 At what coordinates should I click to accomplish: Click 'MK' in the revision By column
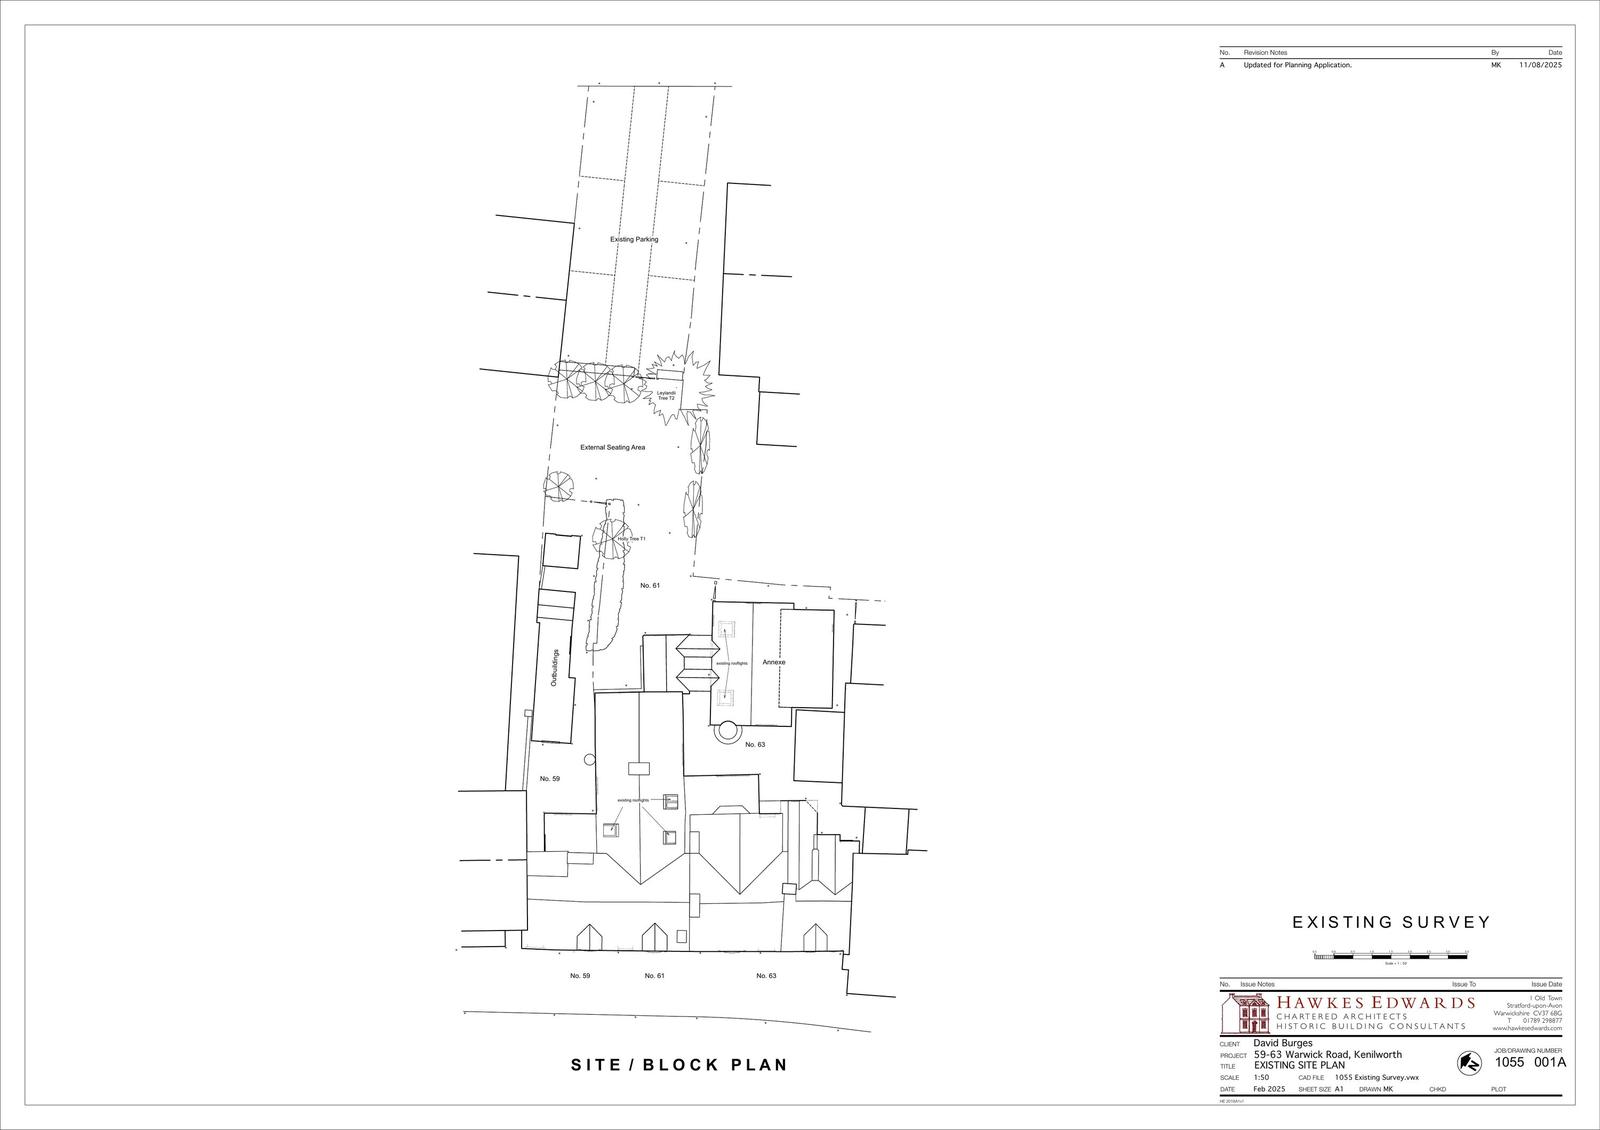[1495, 65]
